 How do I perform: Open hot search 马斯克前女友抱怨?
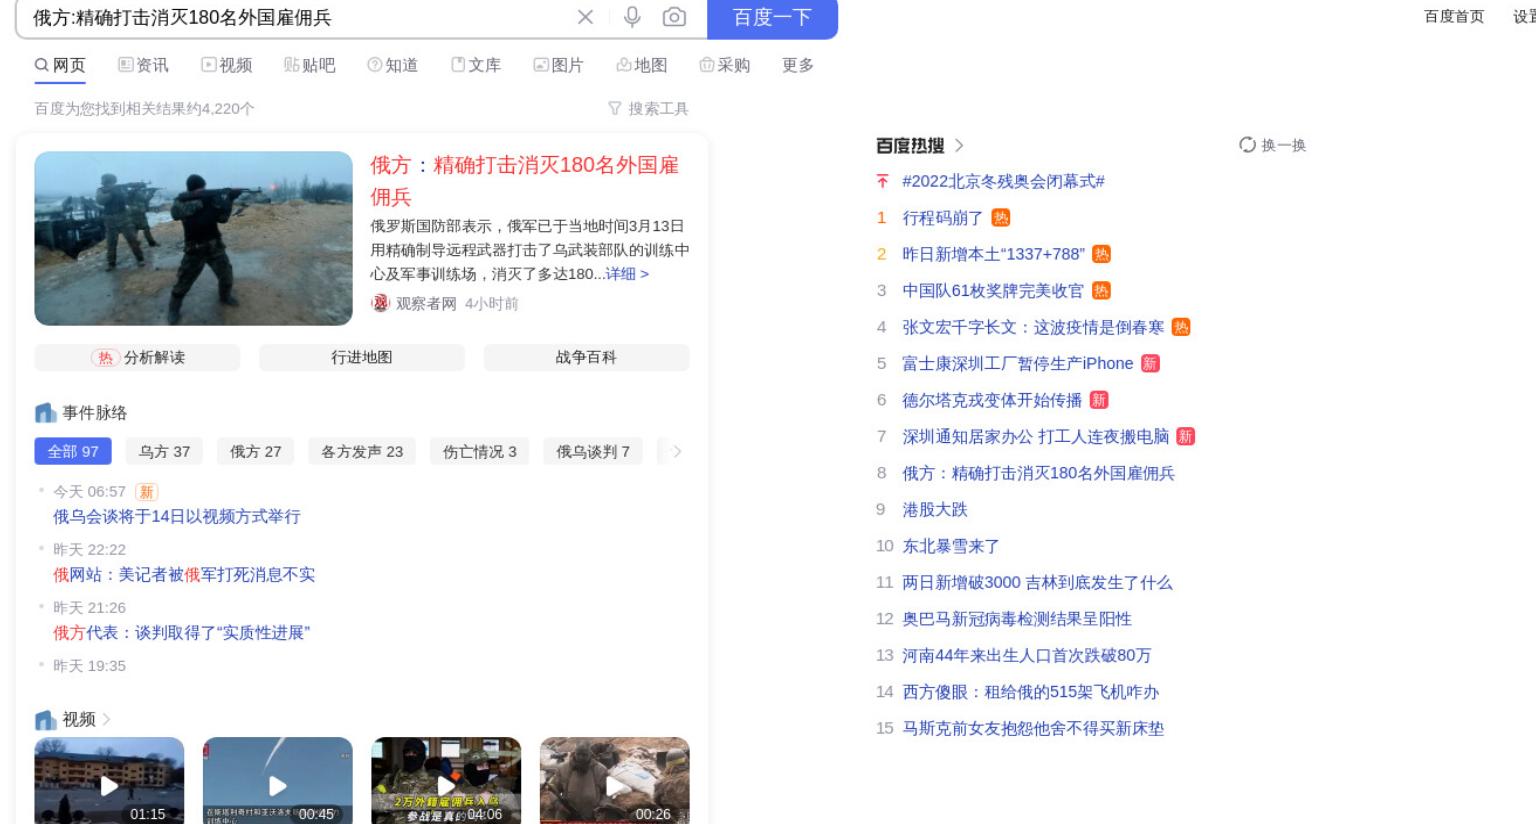pyautogui.click(x=1033, y=729)
